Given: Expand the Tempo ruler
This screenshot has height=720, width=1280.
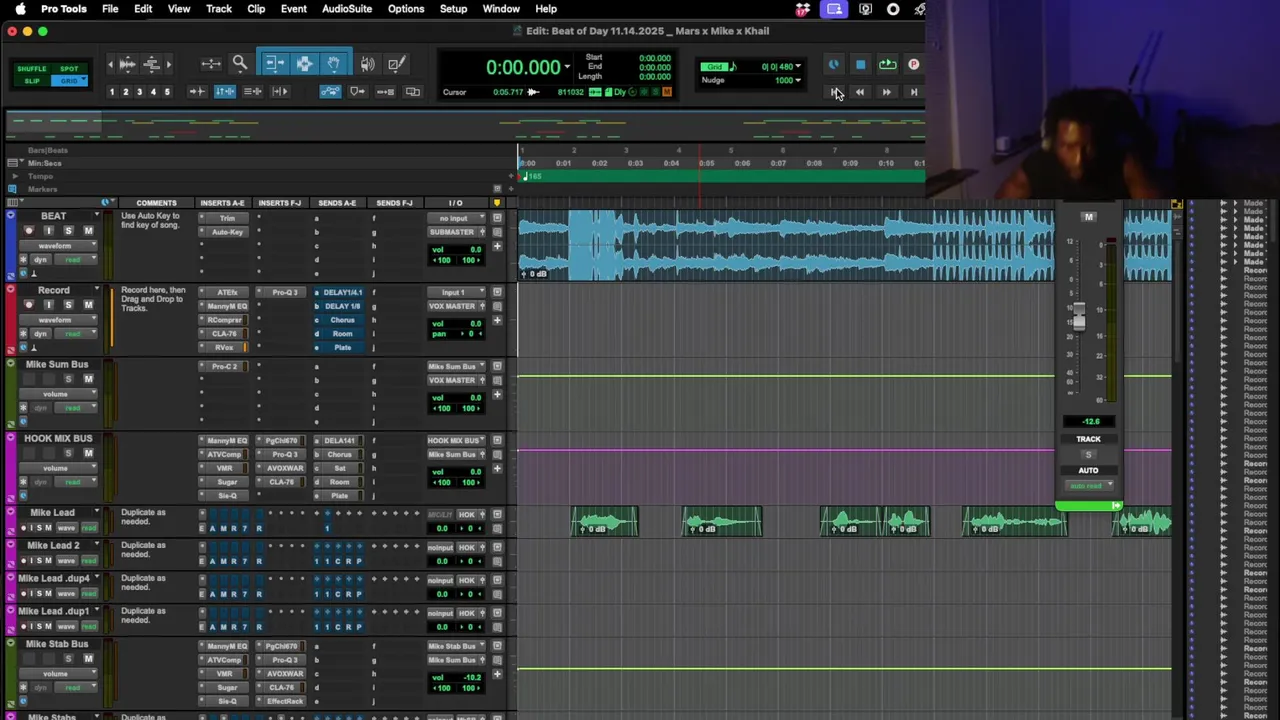Looking at the screenshot, I should [x=14, y=176].
